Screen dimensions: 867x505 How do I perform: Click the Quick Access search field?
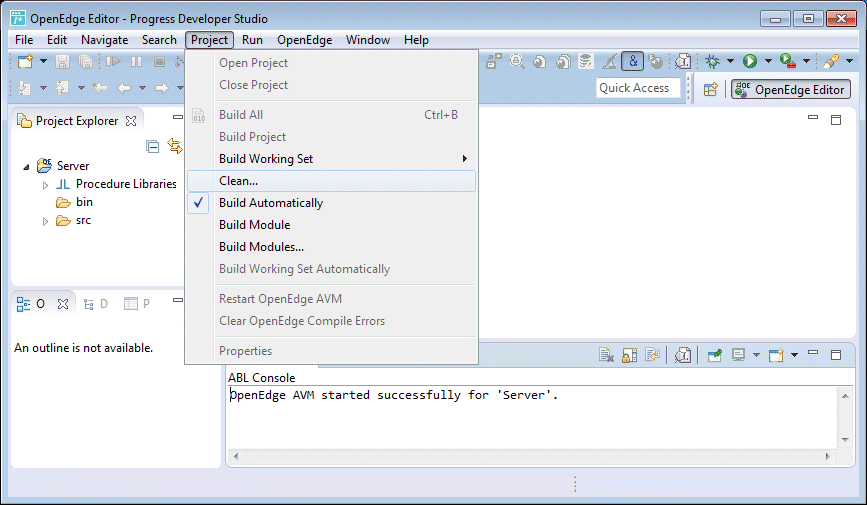click(638, 88)
